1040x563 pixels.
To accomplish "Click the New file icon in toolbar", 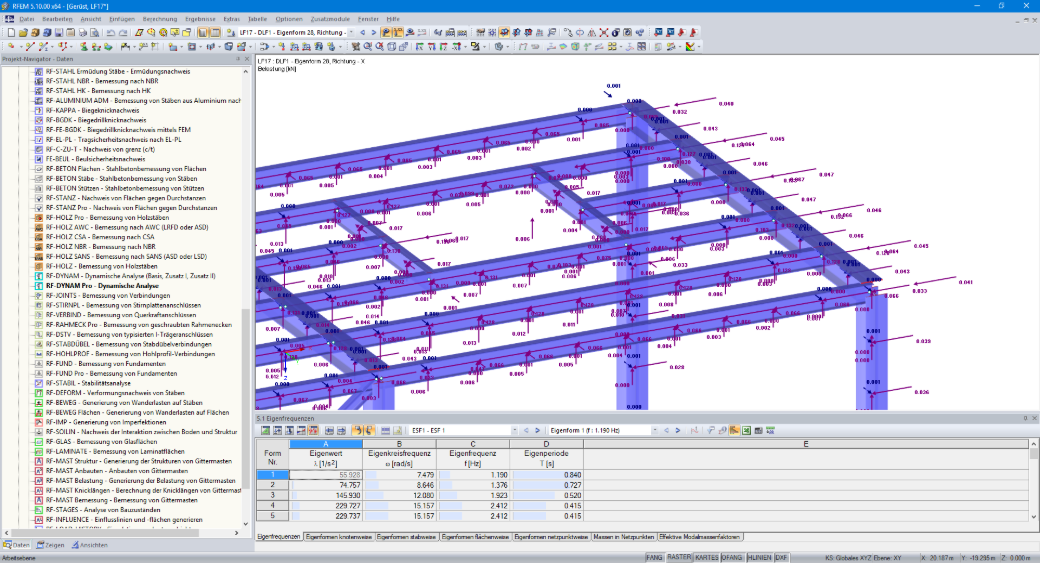I will point(11,32).
